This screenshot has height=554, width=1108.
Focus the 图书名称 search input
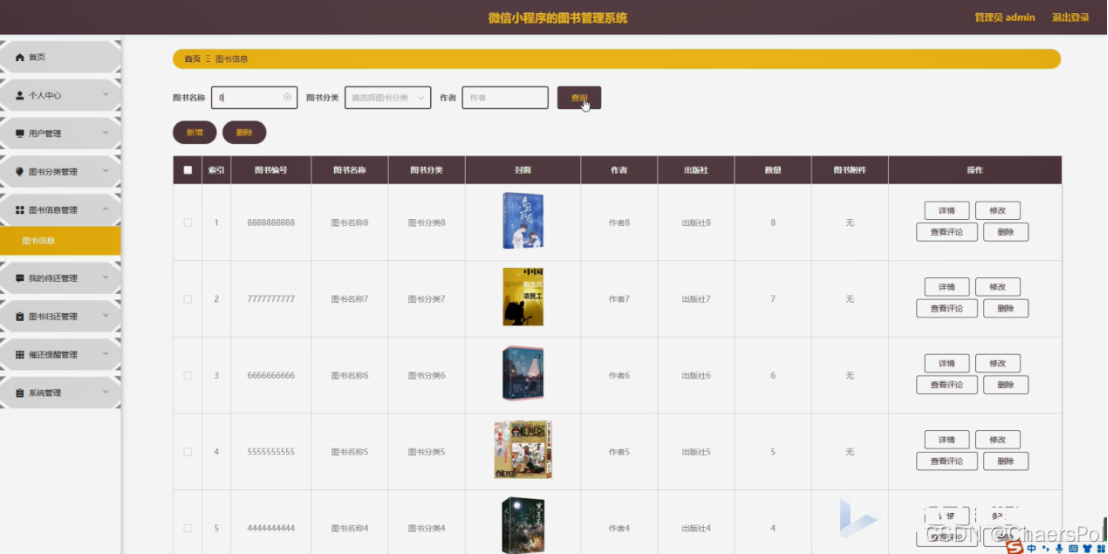(x=254, y=98)
